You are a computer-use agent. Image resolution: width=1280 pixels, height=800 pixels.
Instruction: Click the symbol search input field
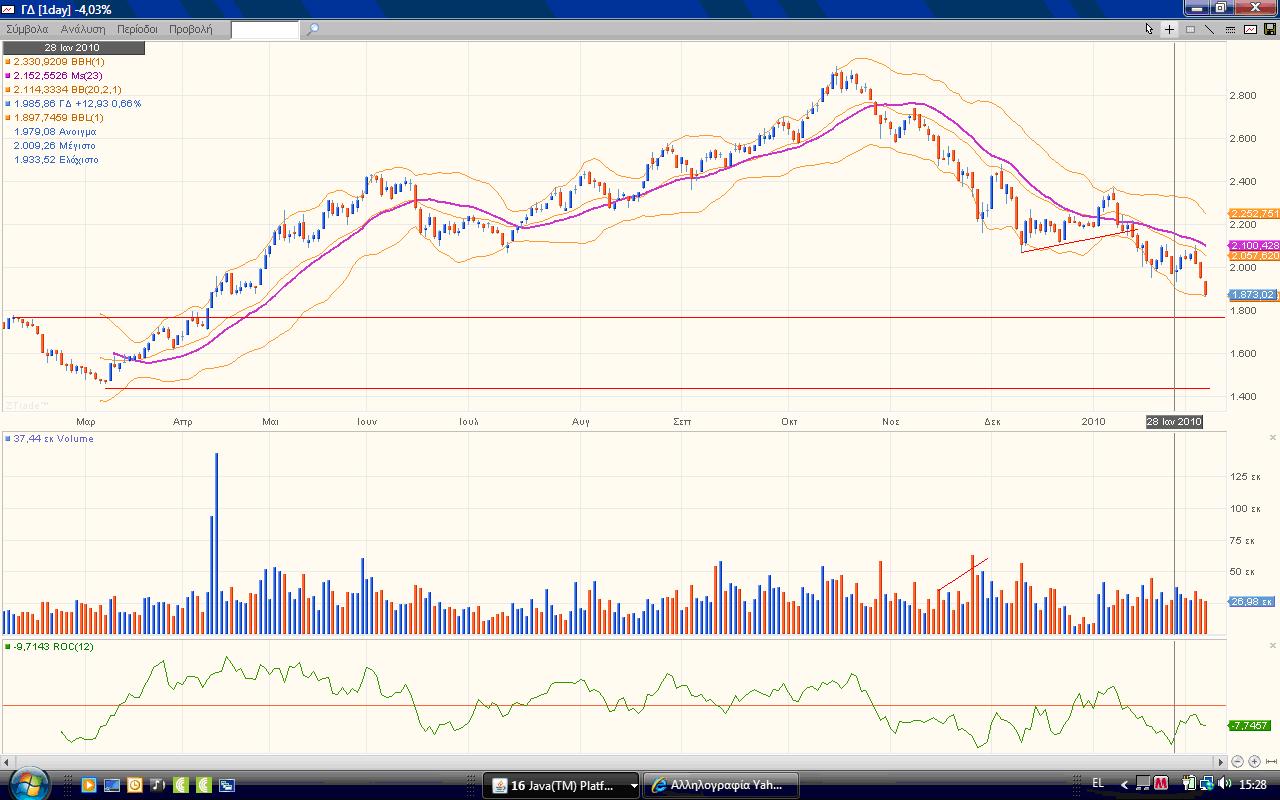(x=265, y=29)
